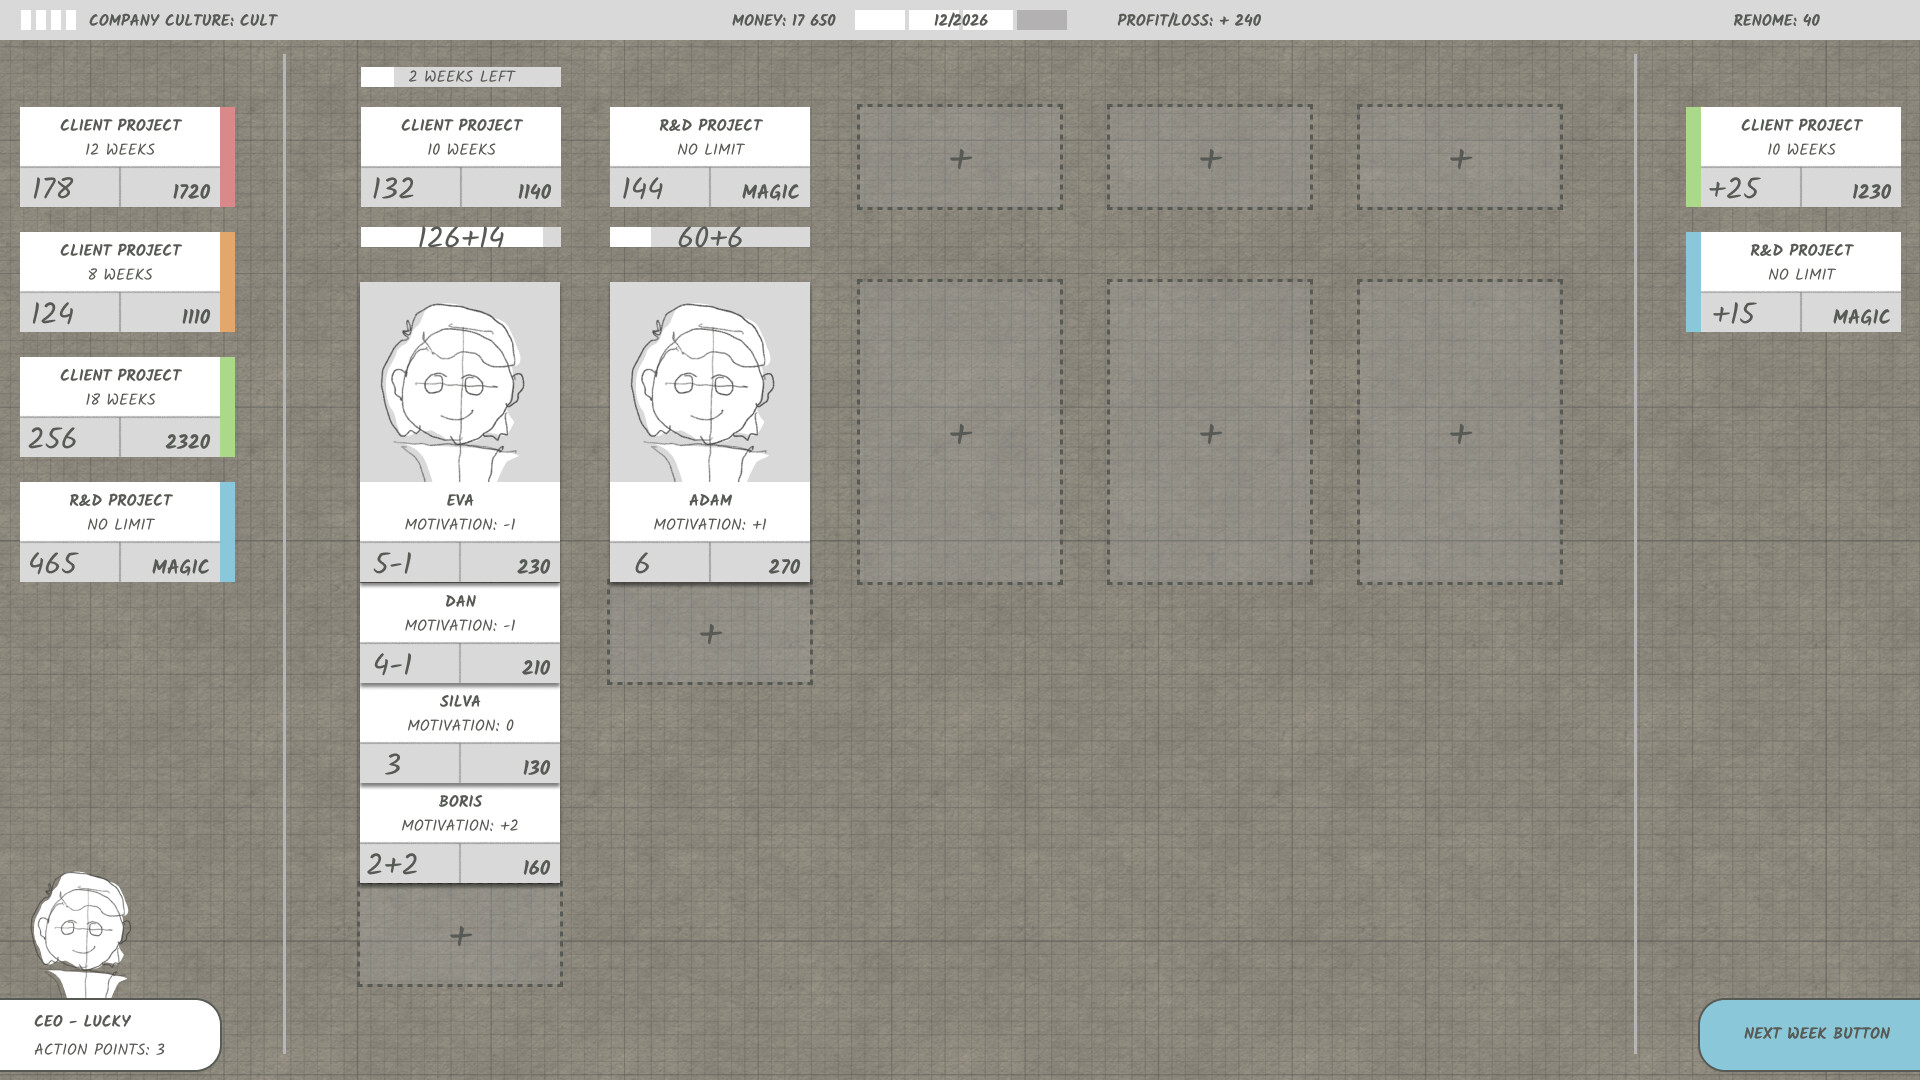Click the plus icon in the rightmost top project slot
Screen dimensions: 1920x1080
pos(1459,157)
